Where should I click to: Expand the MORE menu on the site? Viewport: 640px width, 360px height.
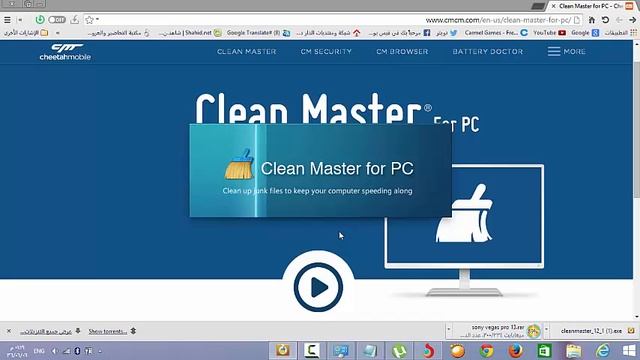tap(567, 51)
